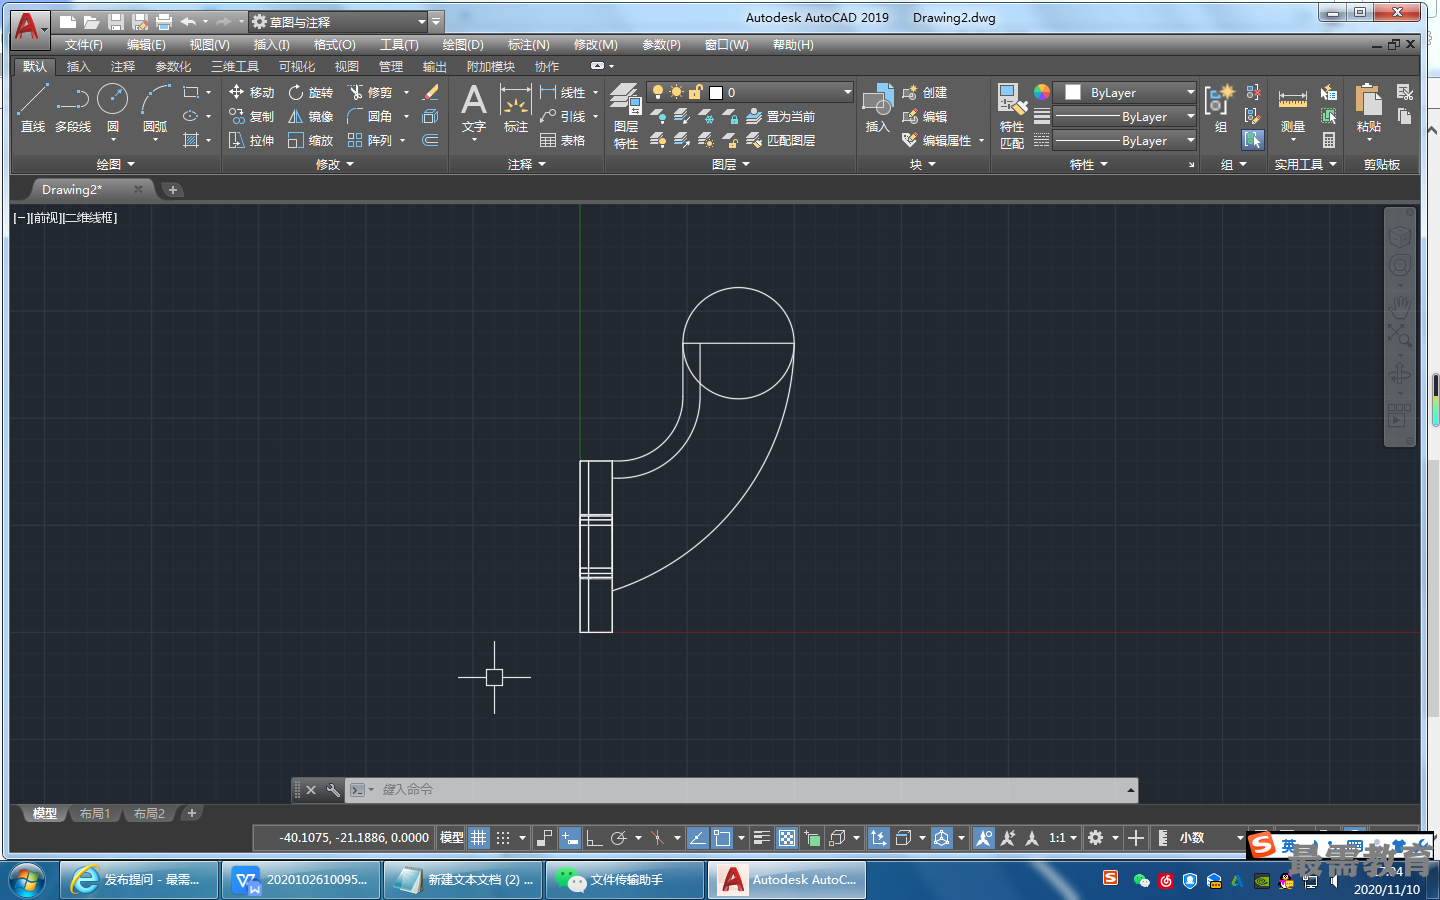This screenshot has height=900, width=1440.
Task: Toggle grid display in status bar
Action: 479,838
